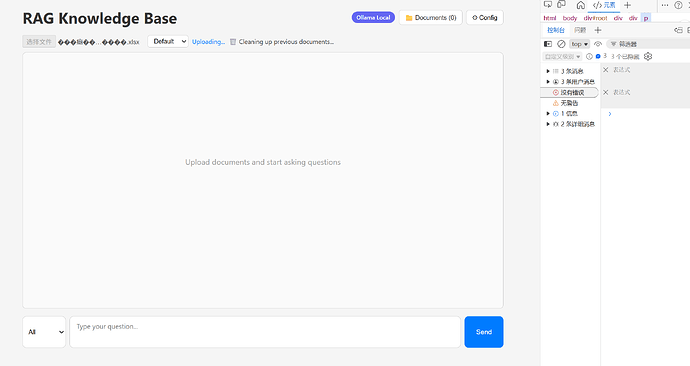This screenshot has width=690, height=366.
Task: Clear the console with the circle-slash icon
Action: click(x=561, y=44)
